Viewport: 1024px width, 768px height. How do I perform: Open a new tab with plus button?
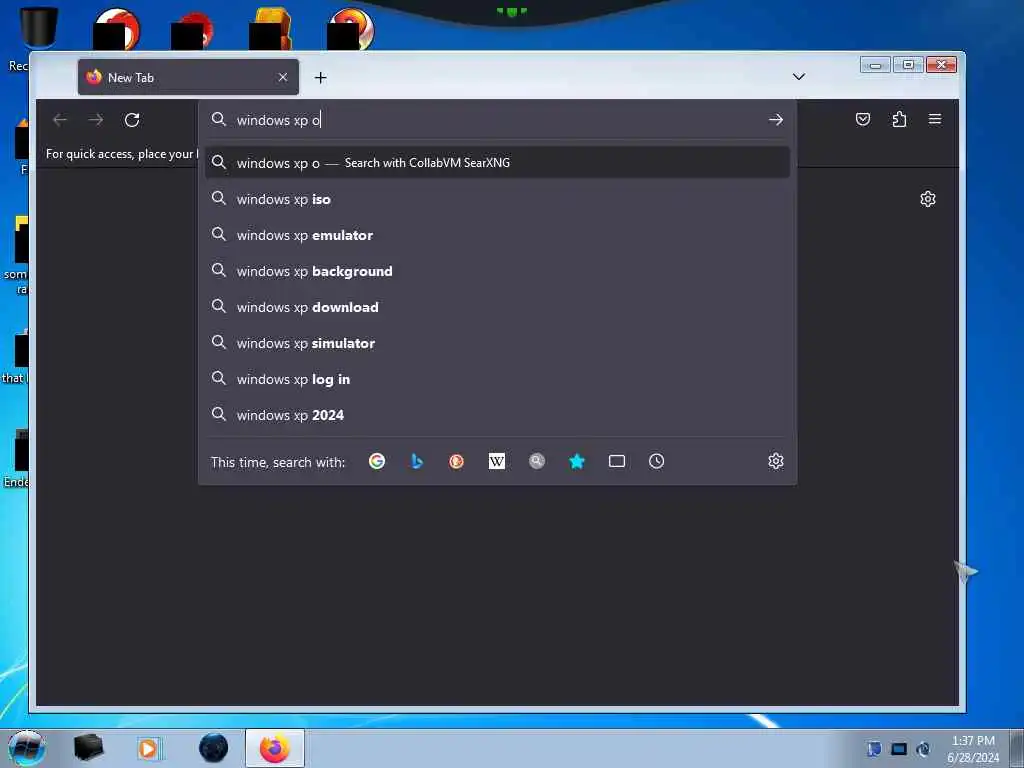pyautogui.click(x=320, y=78)
